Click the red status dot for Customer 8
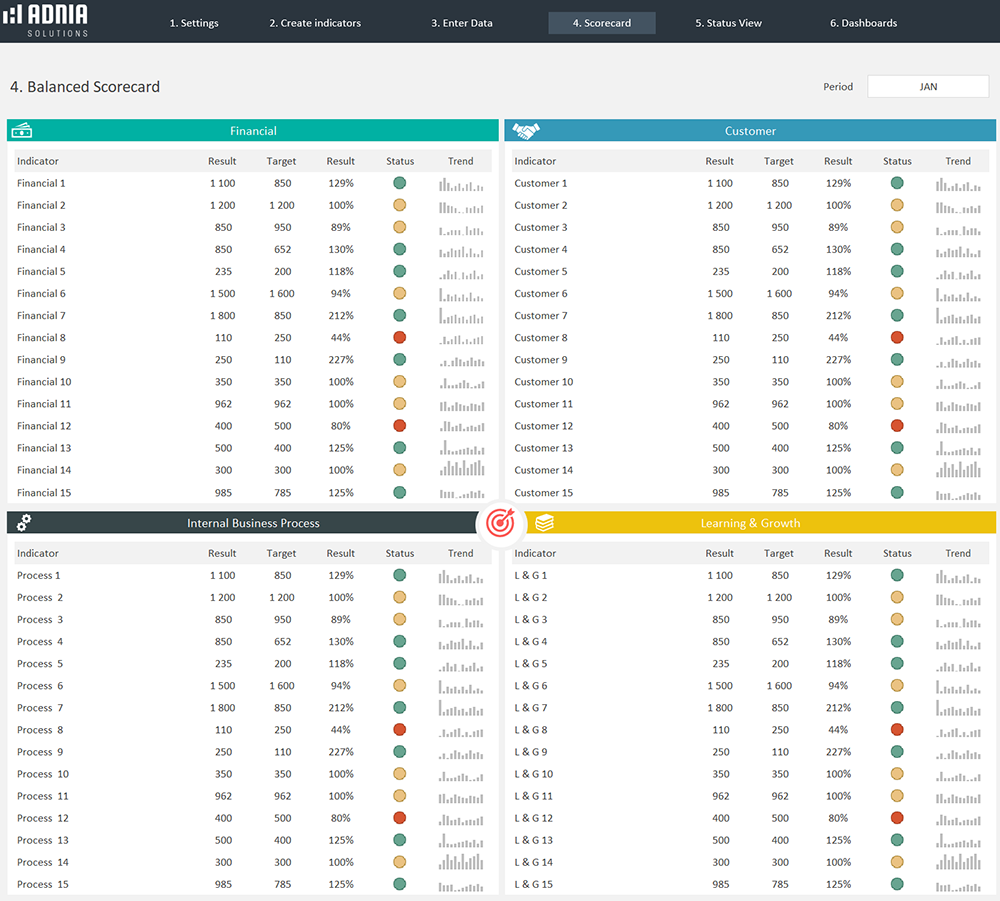The width and height of the screenshot is (1000, 901). point(897,337)
